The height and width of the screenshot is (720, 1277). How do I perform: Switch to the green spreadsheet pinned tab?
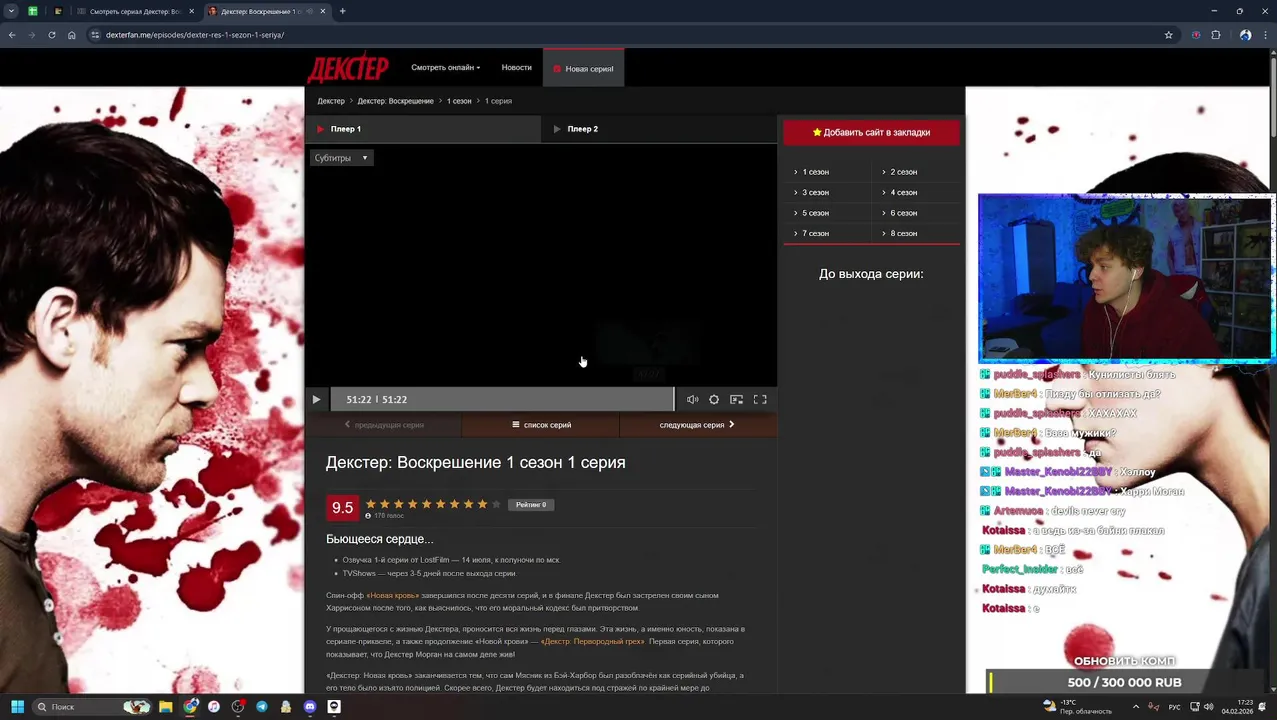(33, 11)
